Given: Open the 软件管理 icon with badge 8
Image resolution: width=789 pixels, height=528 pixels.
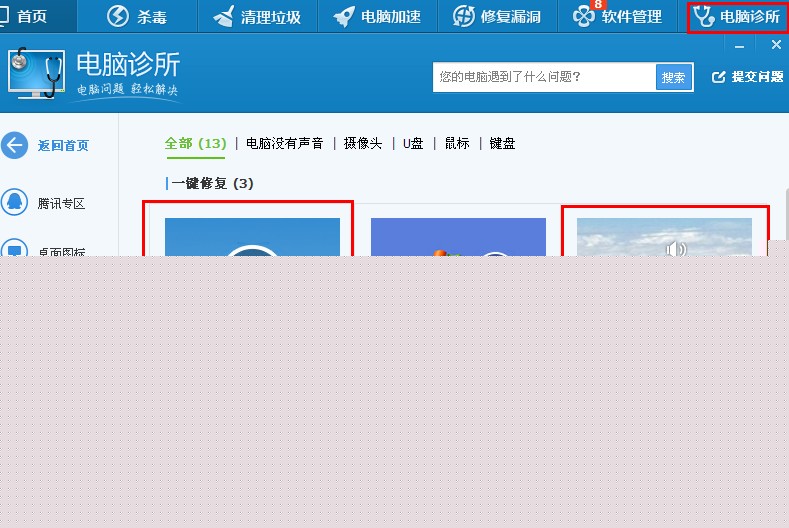Looking at the screenshot, I should pos(584,16).
